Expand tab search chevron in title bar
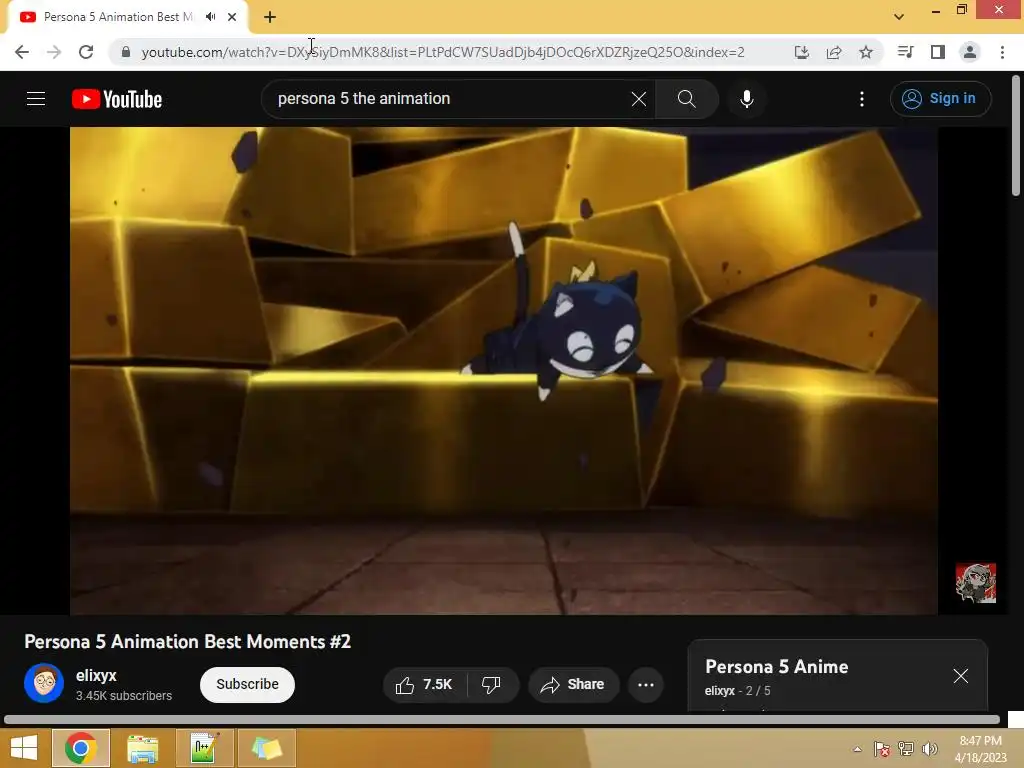Viewport: 1024px width, 768px height. (x=899, y=17)
